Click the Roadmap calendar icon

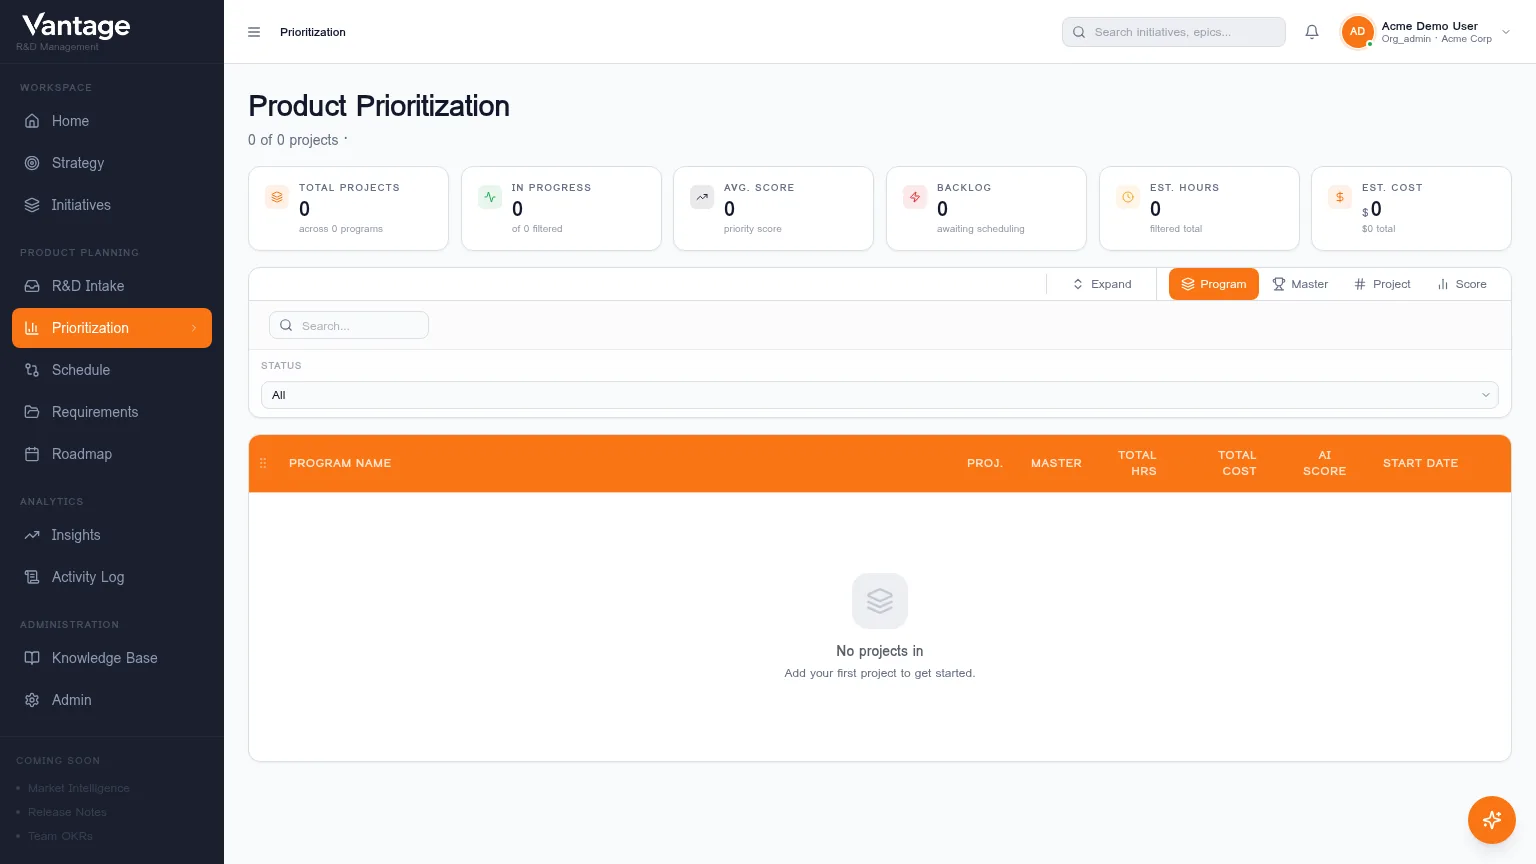coord(32,454)
